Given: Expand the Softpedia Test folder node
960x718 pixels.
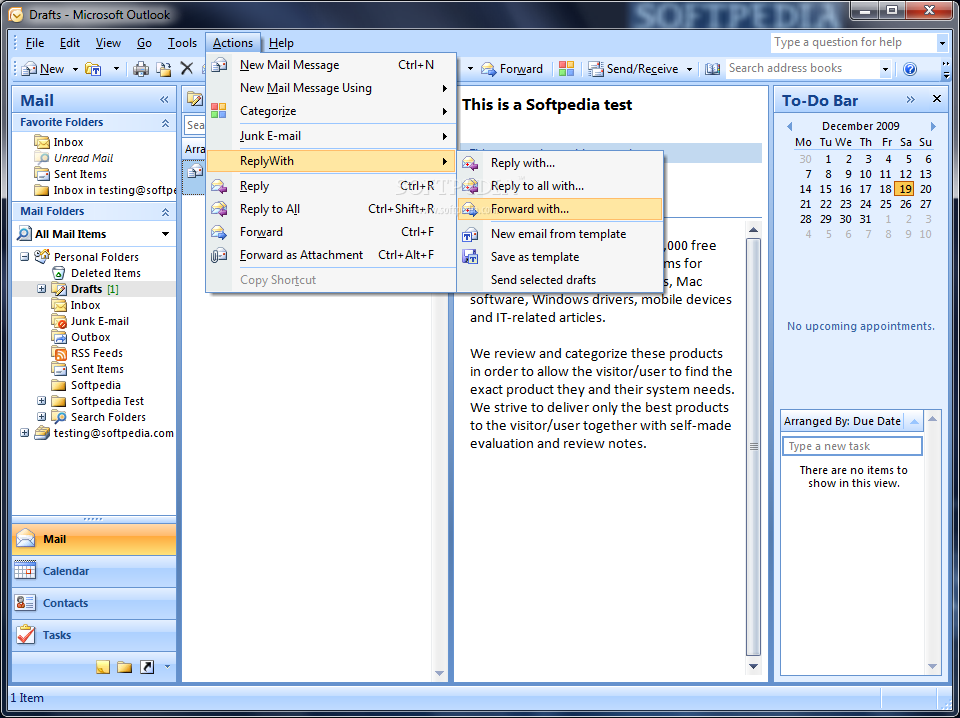Looking at the screenshot, I should (x=42, y=401).
